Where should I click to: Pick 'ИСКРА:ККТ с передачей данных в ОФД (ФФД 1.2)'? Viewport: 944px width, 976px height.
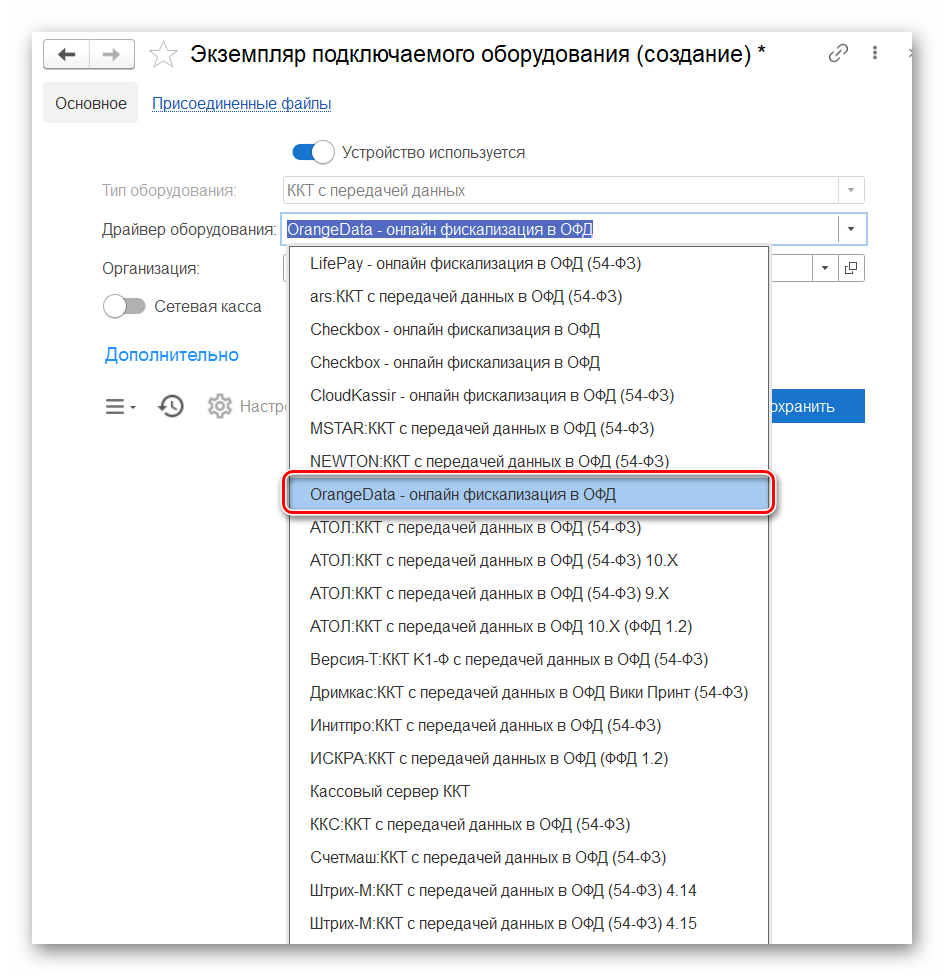[529, 758]
